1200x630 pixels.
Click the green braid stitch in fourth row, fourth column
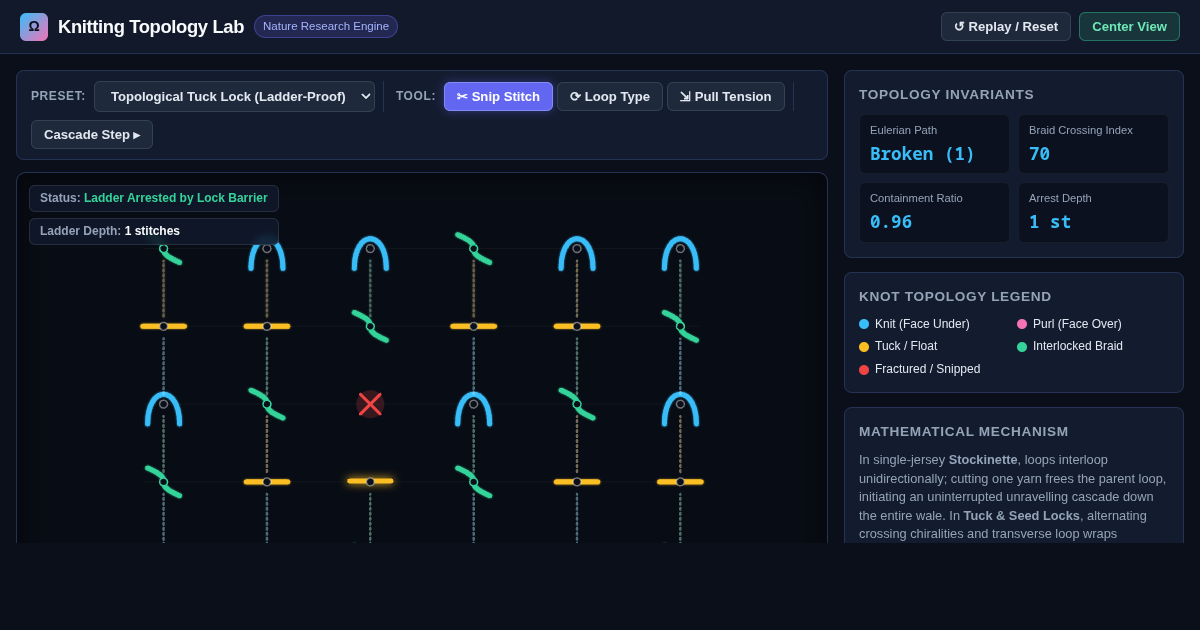pos(474,482)
